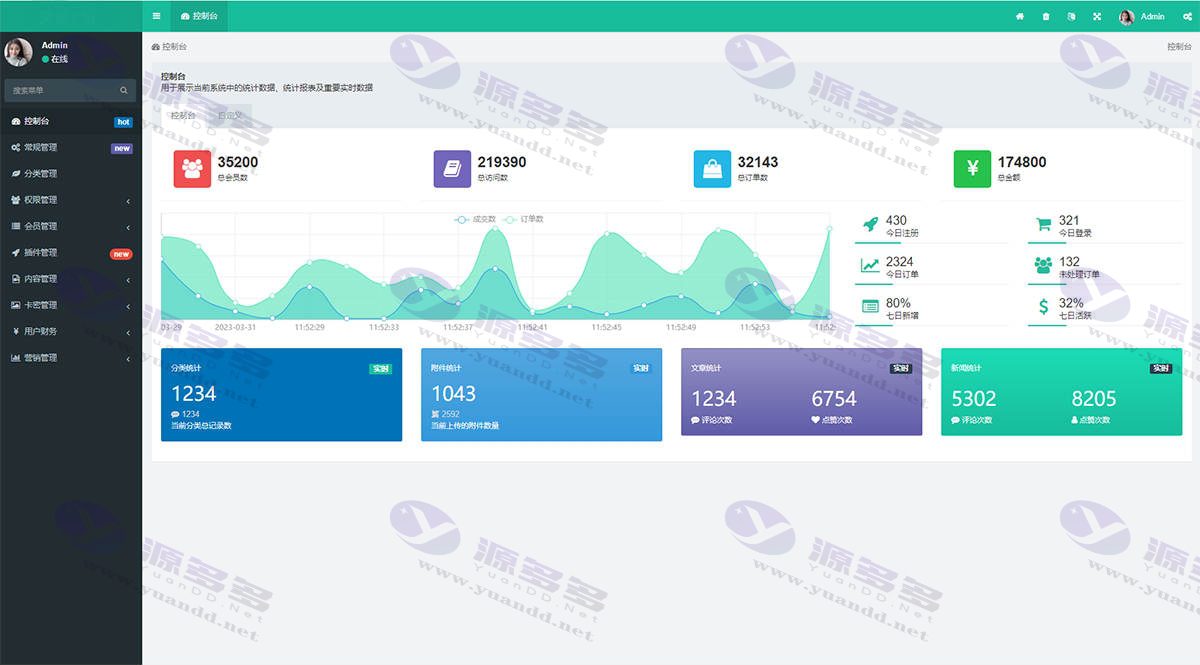Click the rocket icon beside 今日注册
Viewport: 1200px width, 665px height.
[870, 224]
